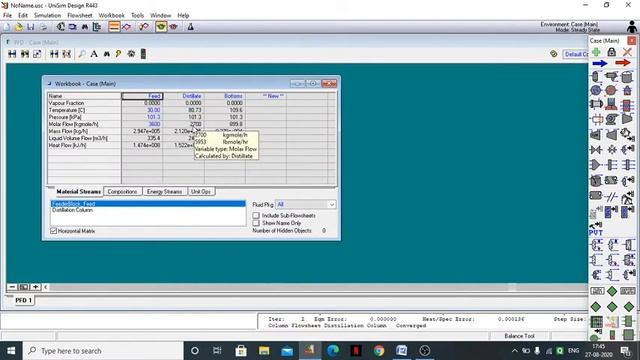
Task: Click the flask basis environment icon
Action: click(x=190, y=27)
